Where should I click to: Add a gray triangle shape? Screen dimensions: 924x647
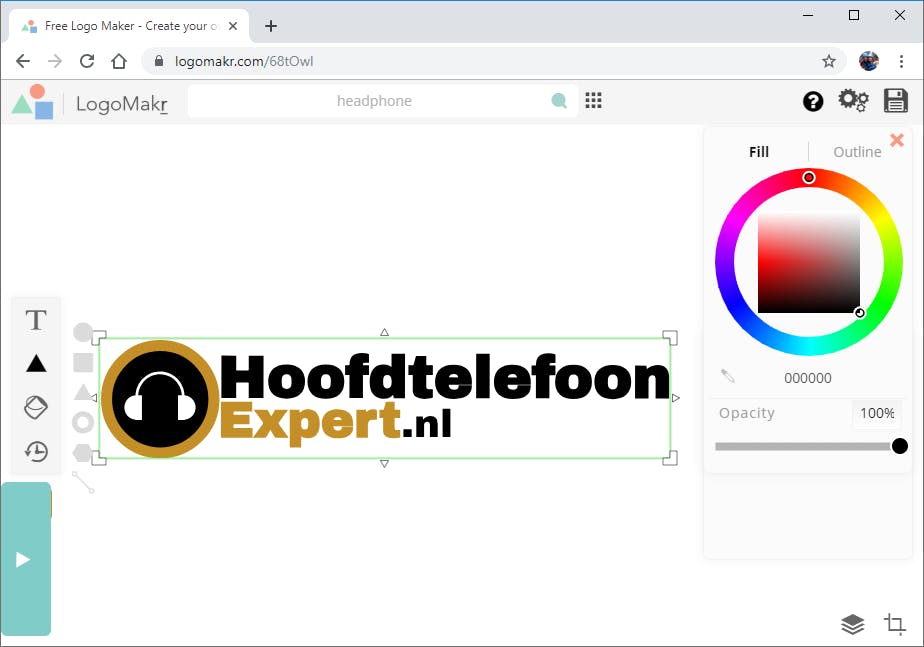point(83,392)
